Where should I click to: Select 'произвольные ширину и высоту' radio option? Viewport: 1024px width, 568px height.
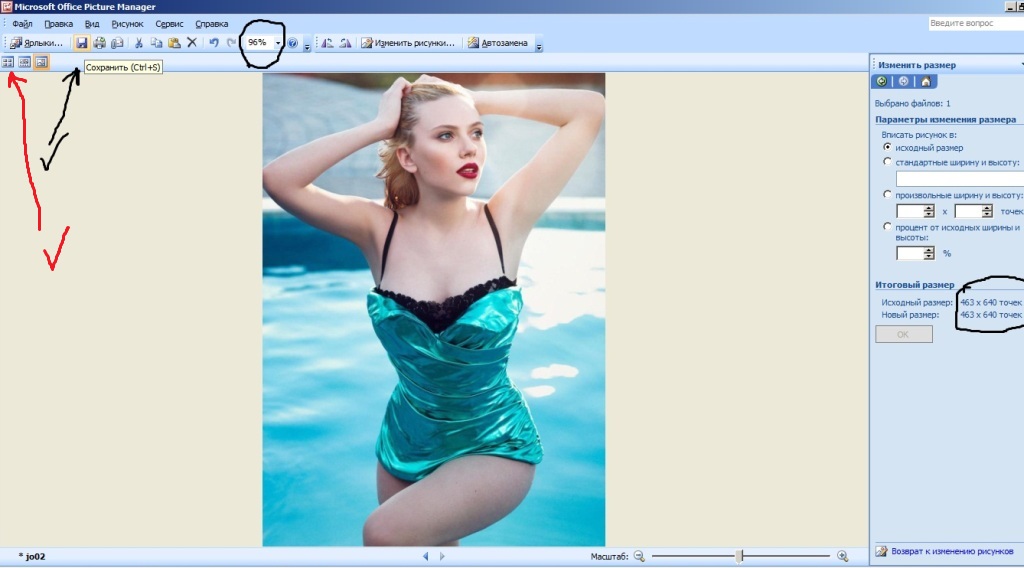click(887, 195)
